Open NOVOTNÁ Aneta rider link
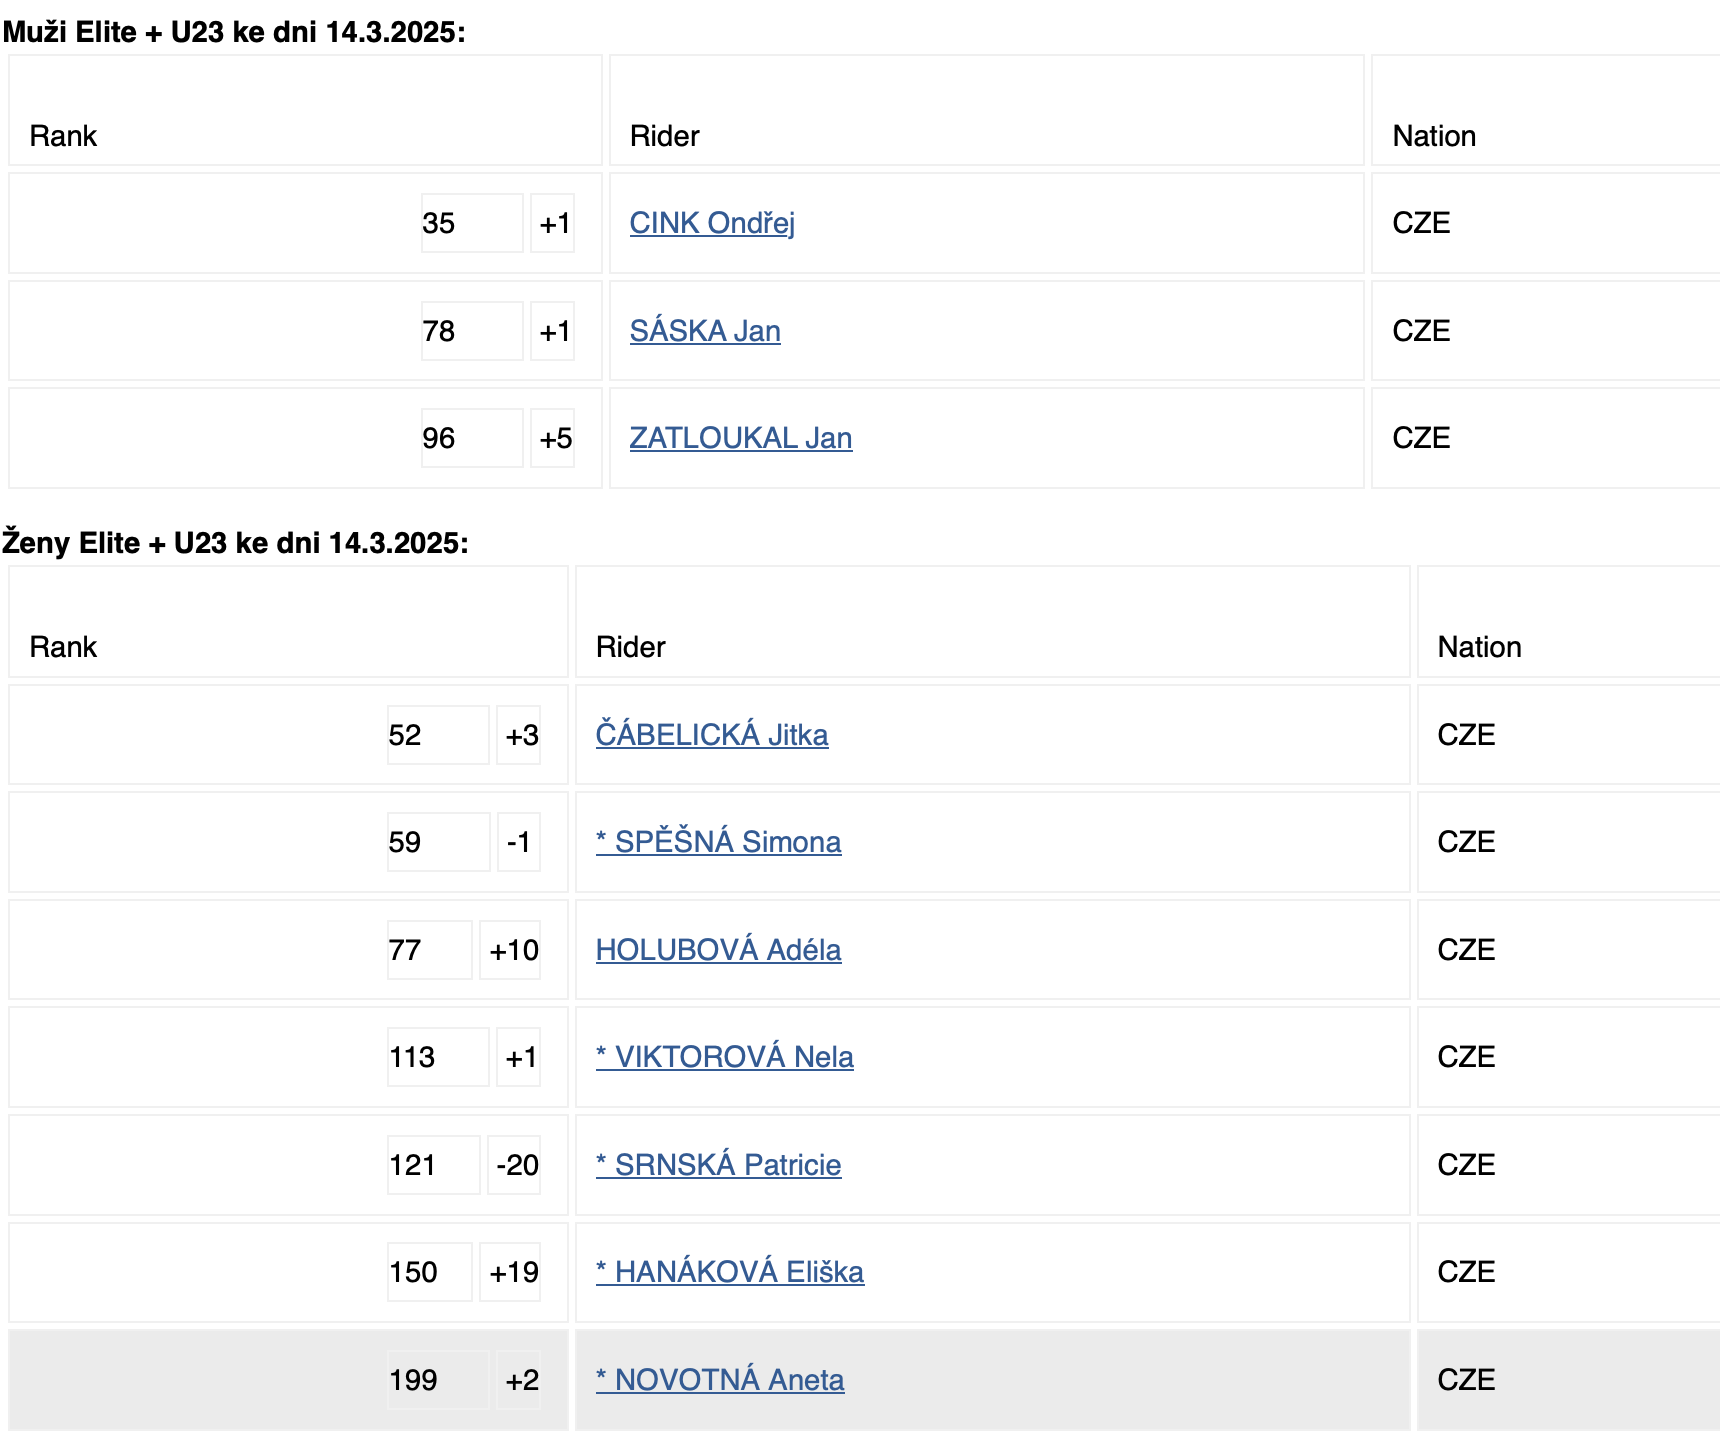1730x1442 pixels. click(720, 1380)
